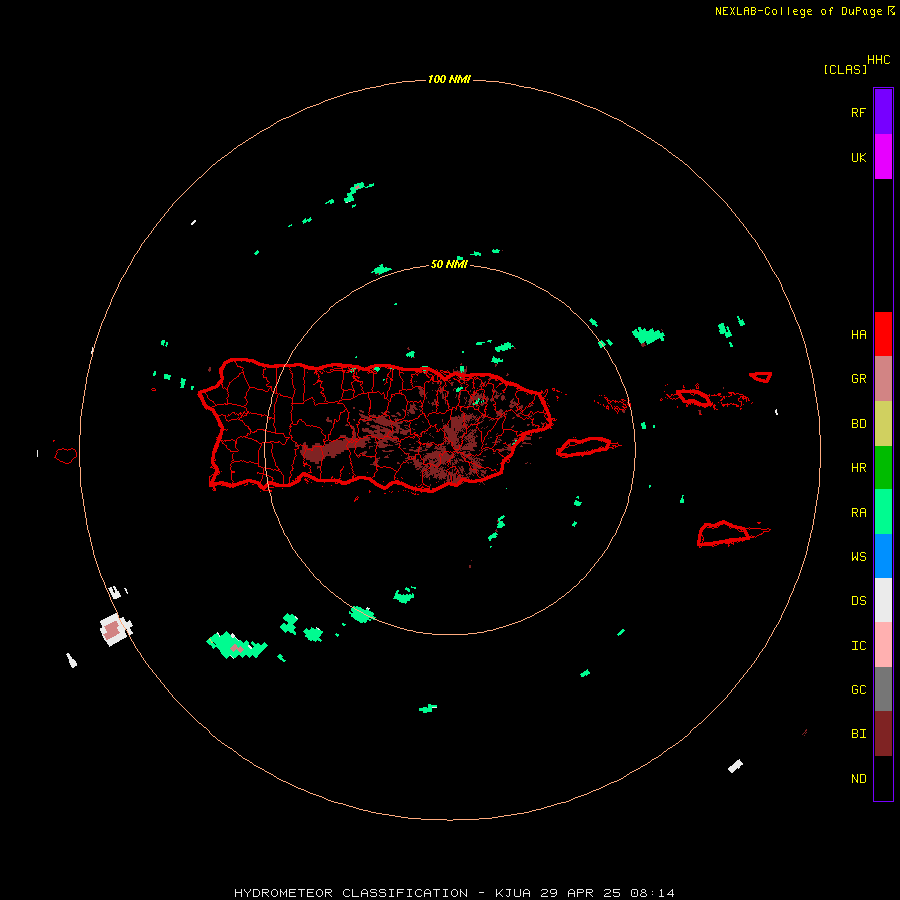Click the BI legend label
Image resolution: width=900 pixels, height=900 pixels.
(x=859, y=734)
